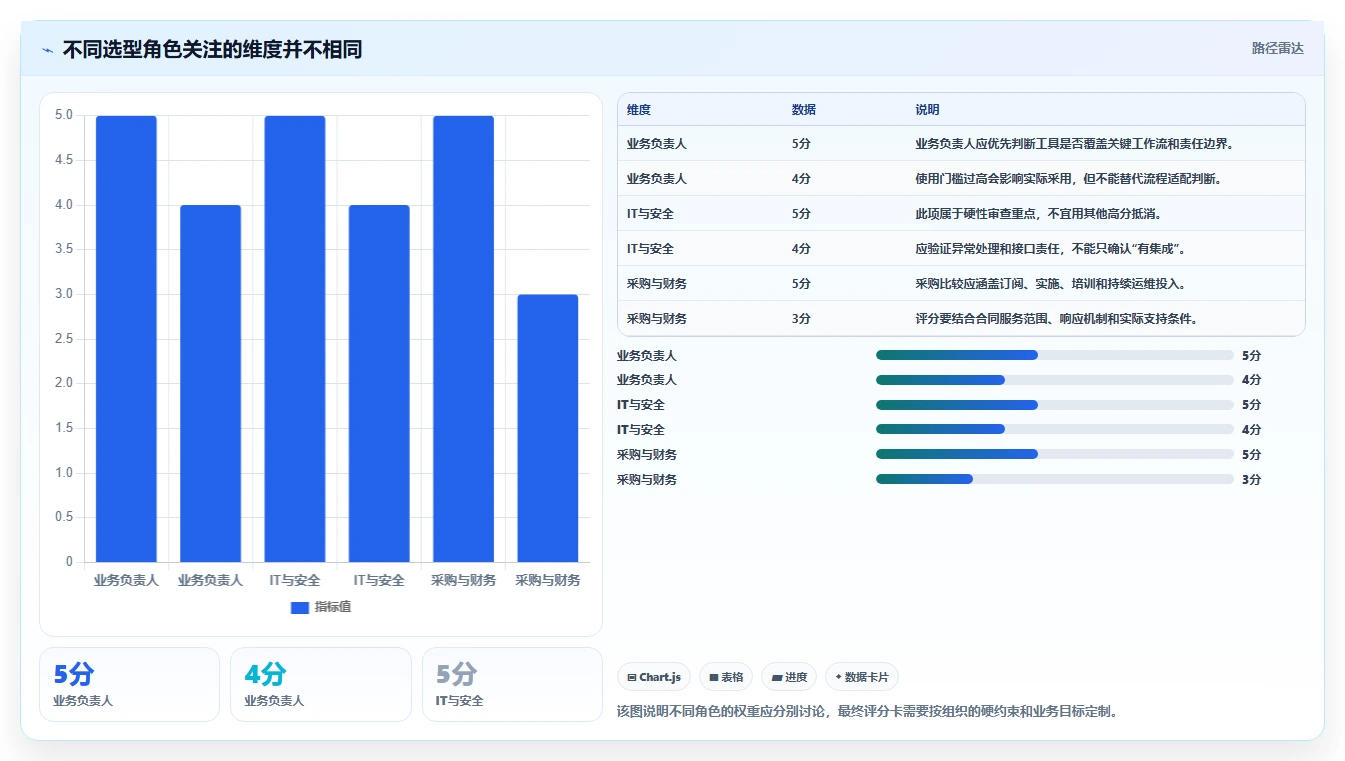Click the 采购与财务 3分 progress bar
Image resolution: width=1345 pixels, height=761 pixels.
pos(1055,479)
